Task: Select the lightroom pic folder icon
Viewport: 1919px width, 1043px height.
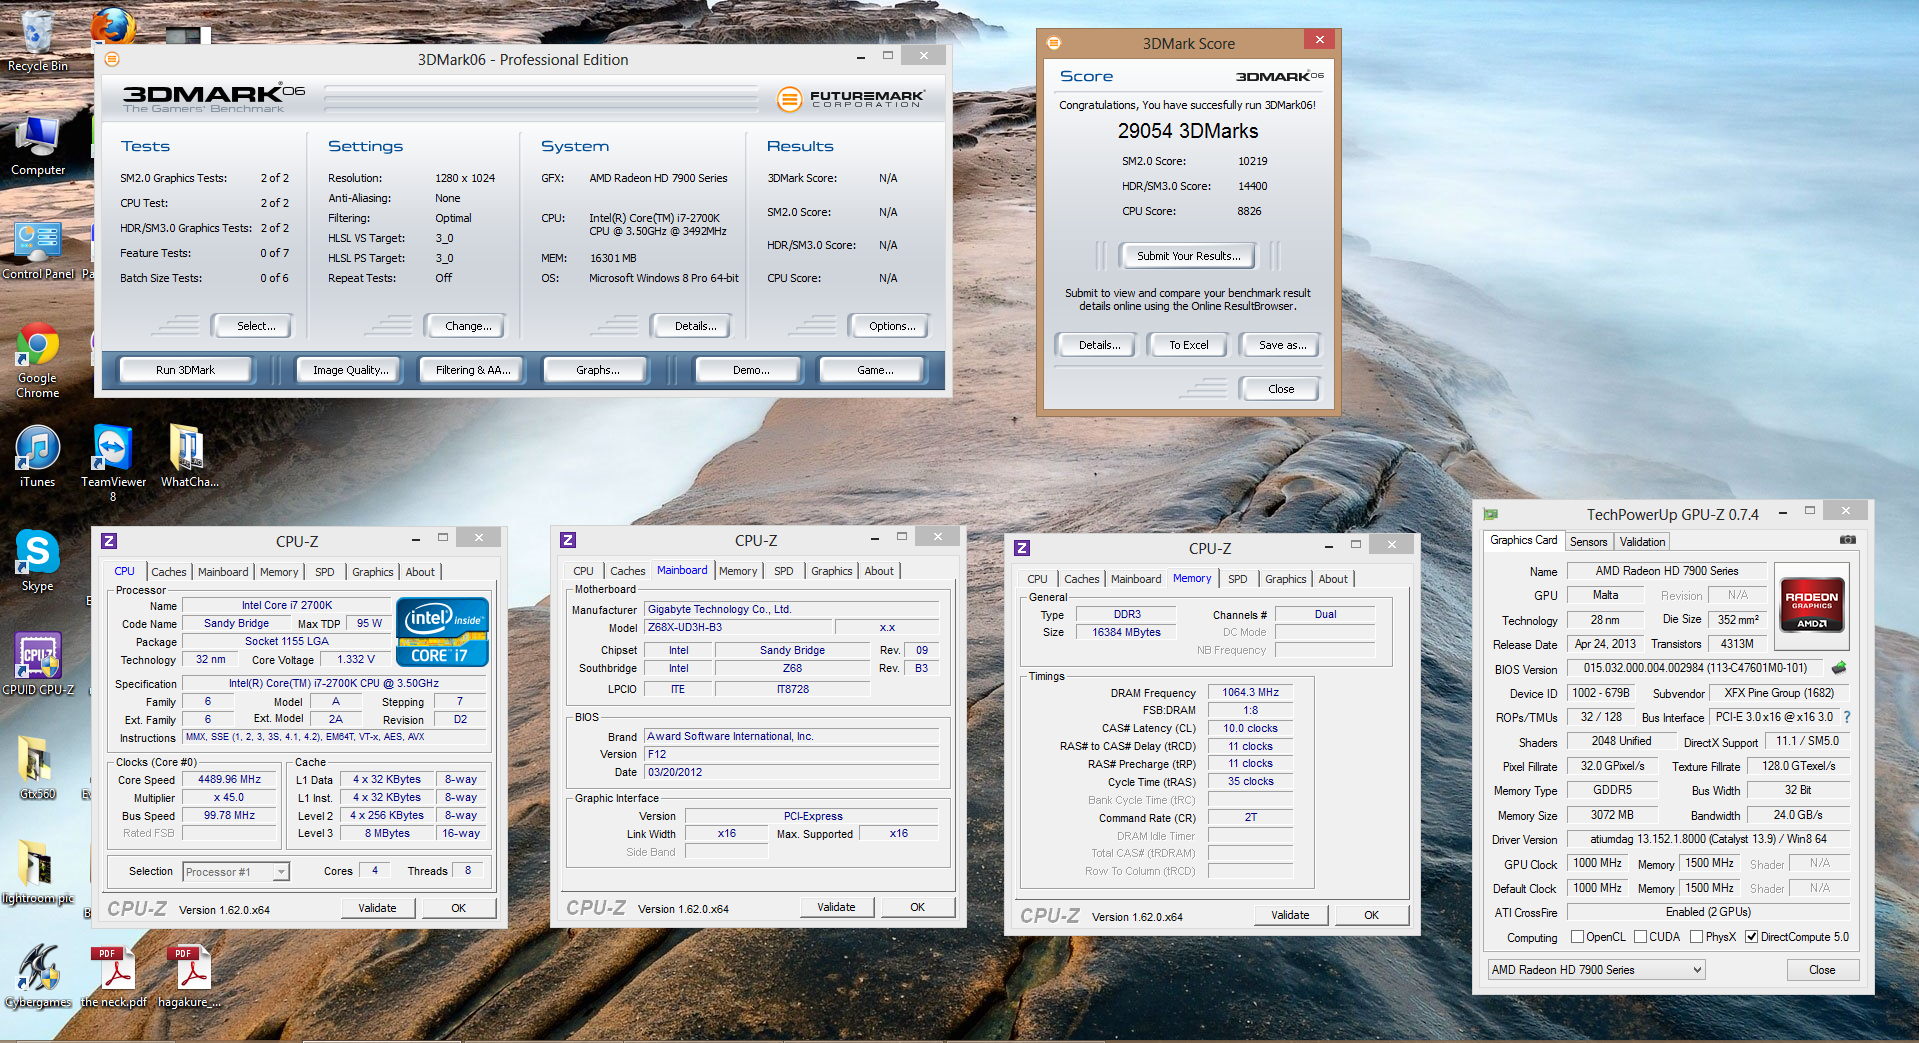Action: (x=37, y=872)
